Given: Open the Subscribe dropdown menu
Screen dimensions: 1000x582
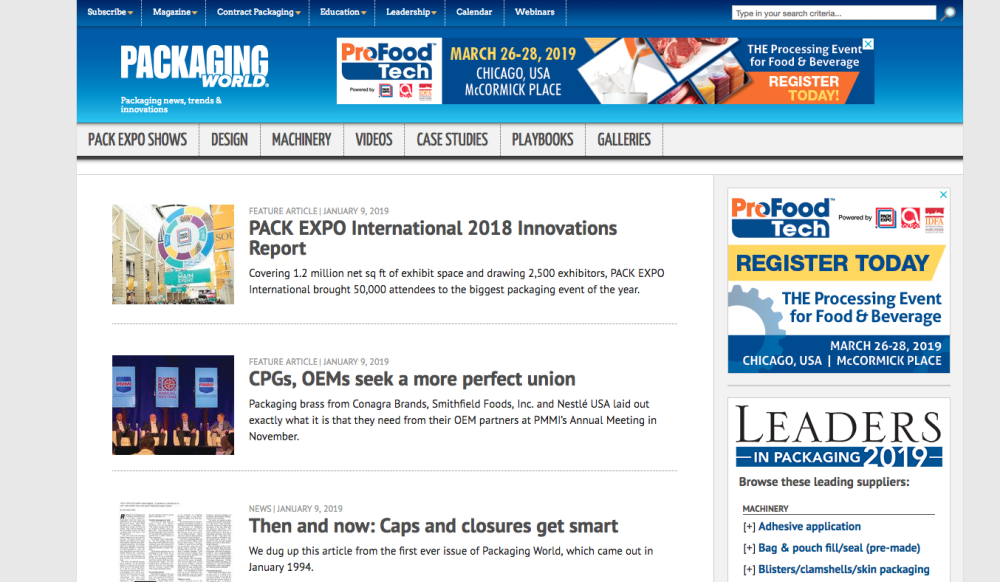Looking at the screenshot, I should pyautogui.click(x=110, y=12).
